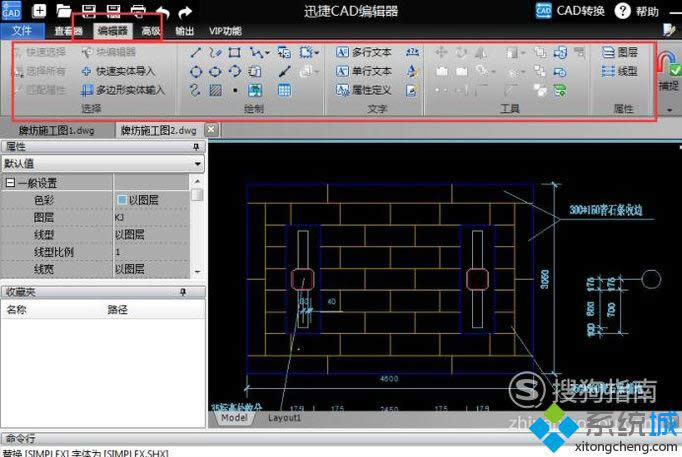
Task: Switch to the 输出 tab
Action: click(184, 31)
